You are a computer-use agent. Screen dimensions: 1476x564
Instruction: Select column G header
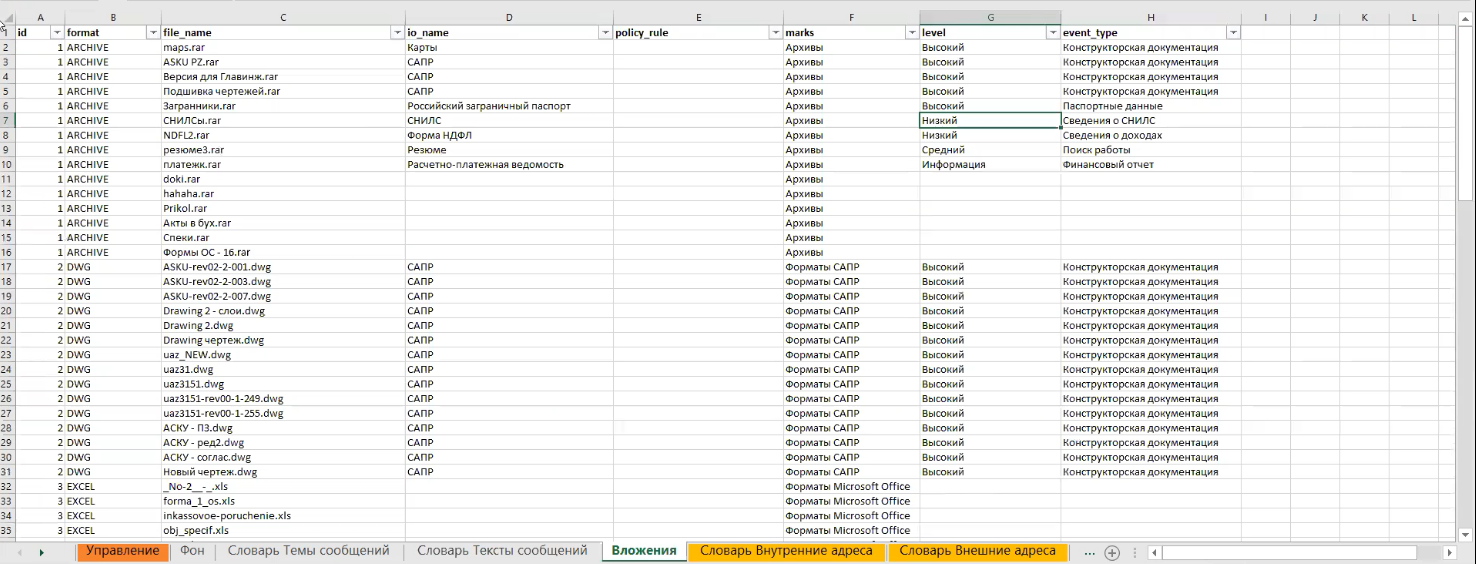pos(990,18)
